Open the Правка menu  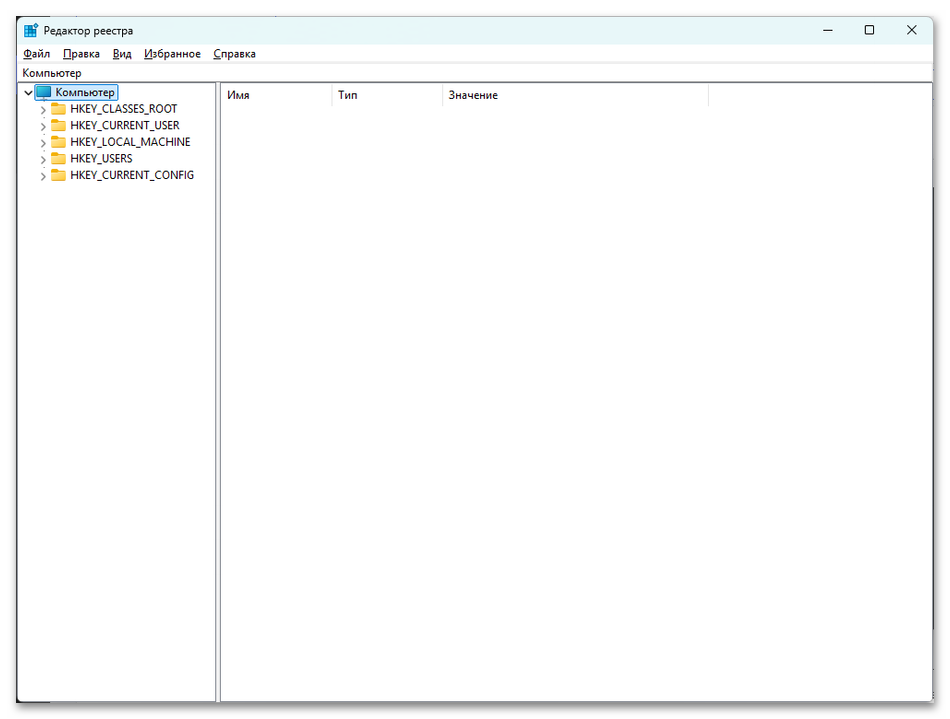coord(81,54)
